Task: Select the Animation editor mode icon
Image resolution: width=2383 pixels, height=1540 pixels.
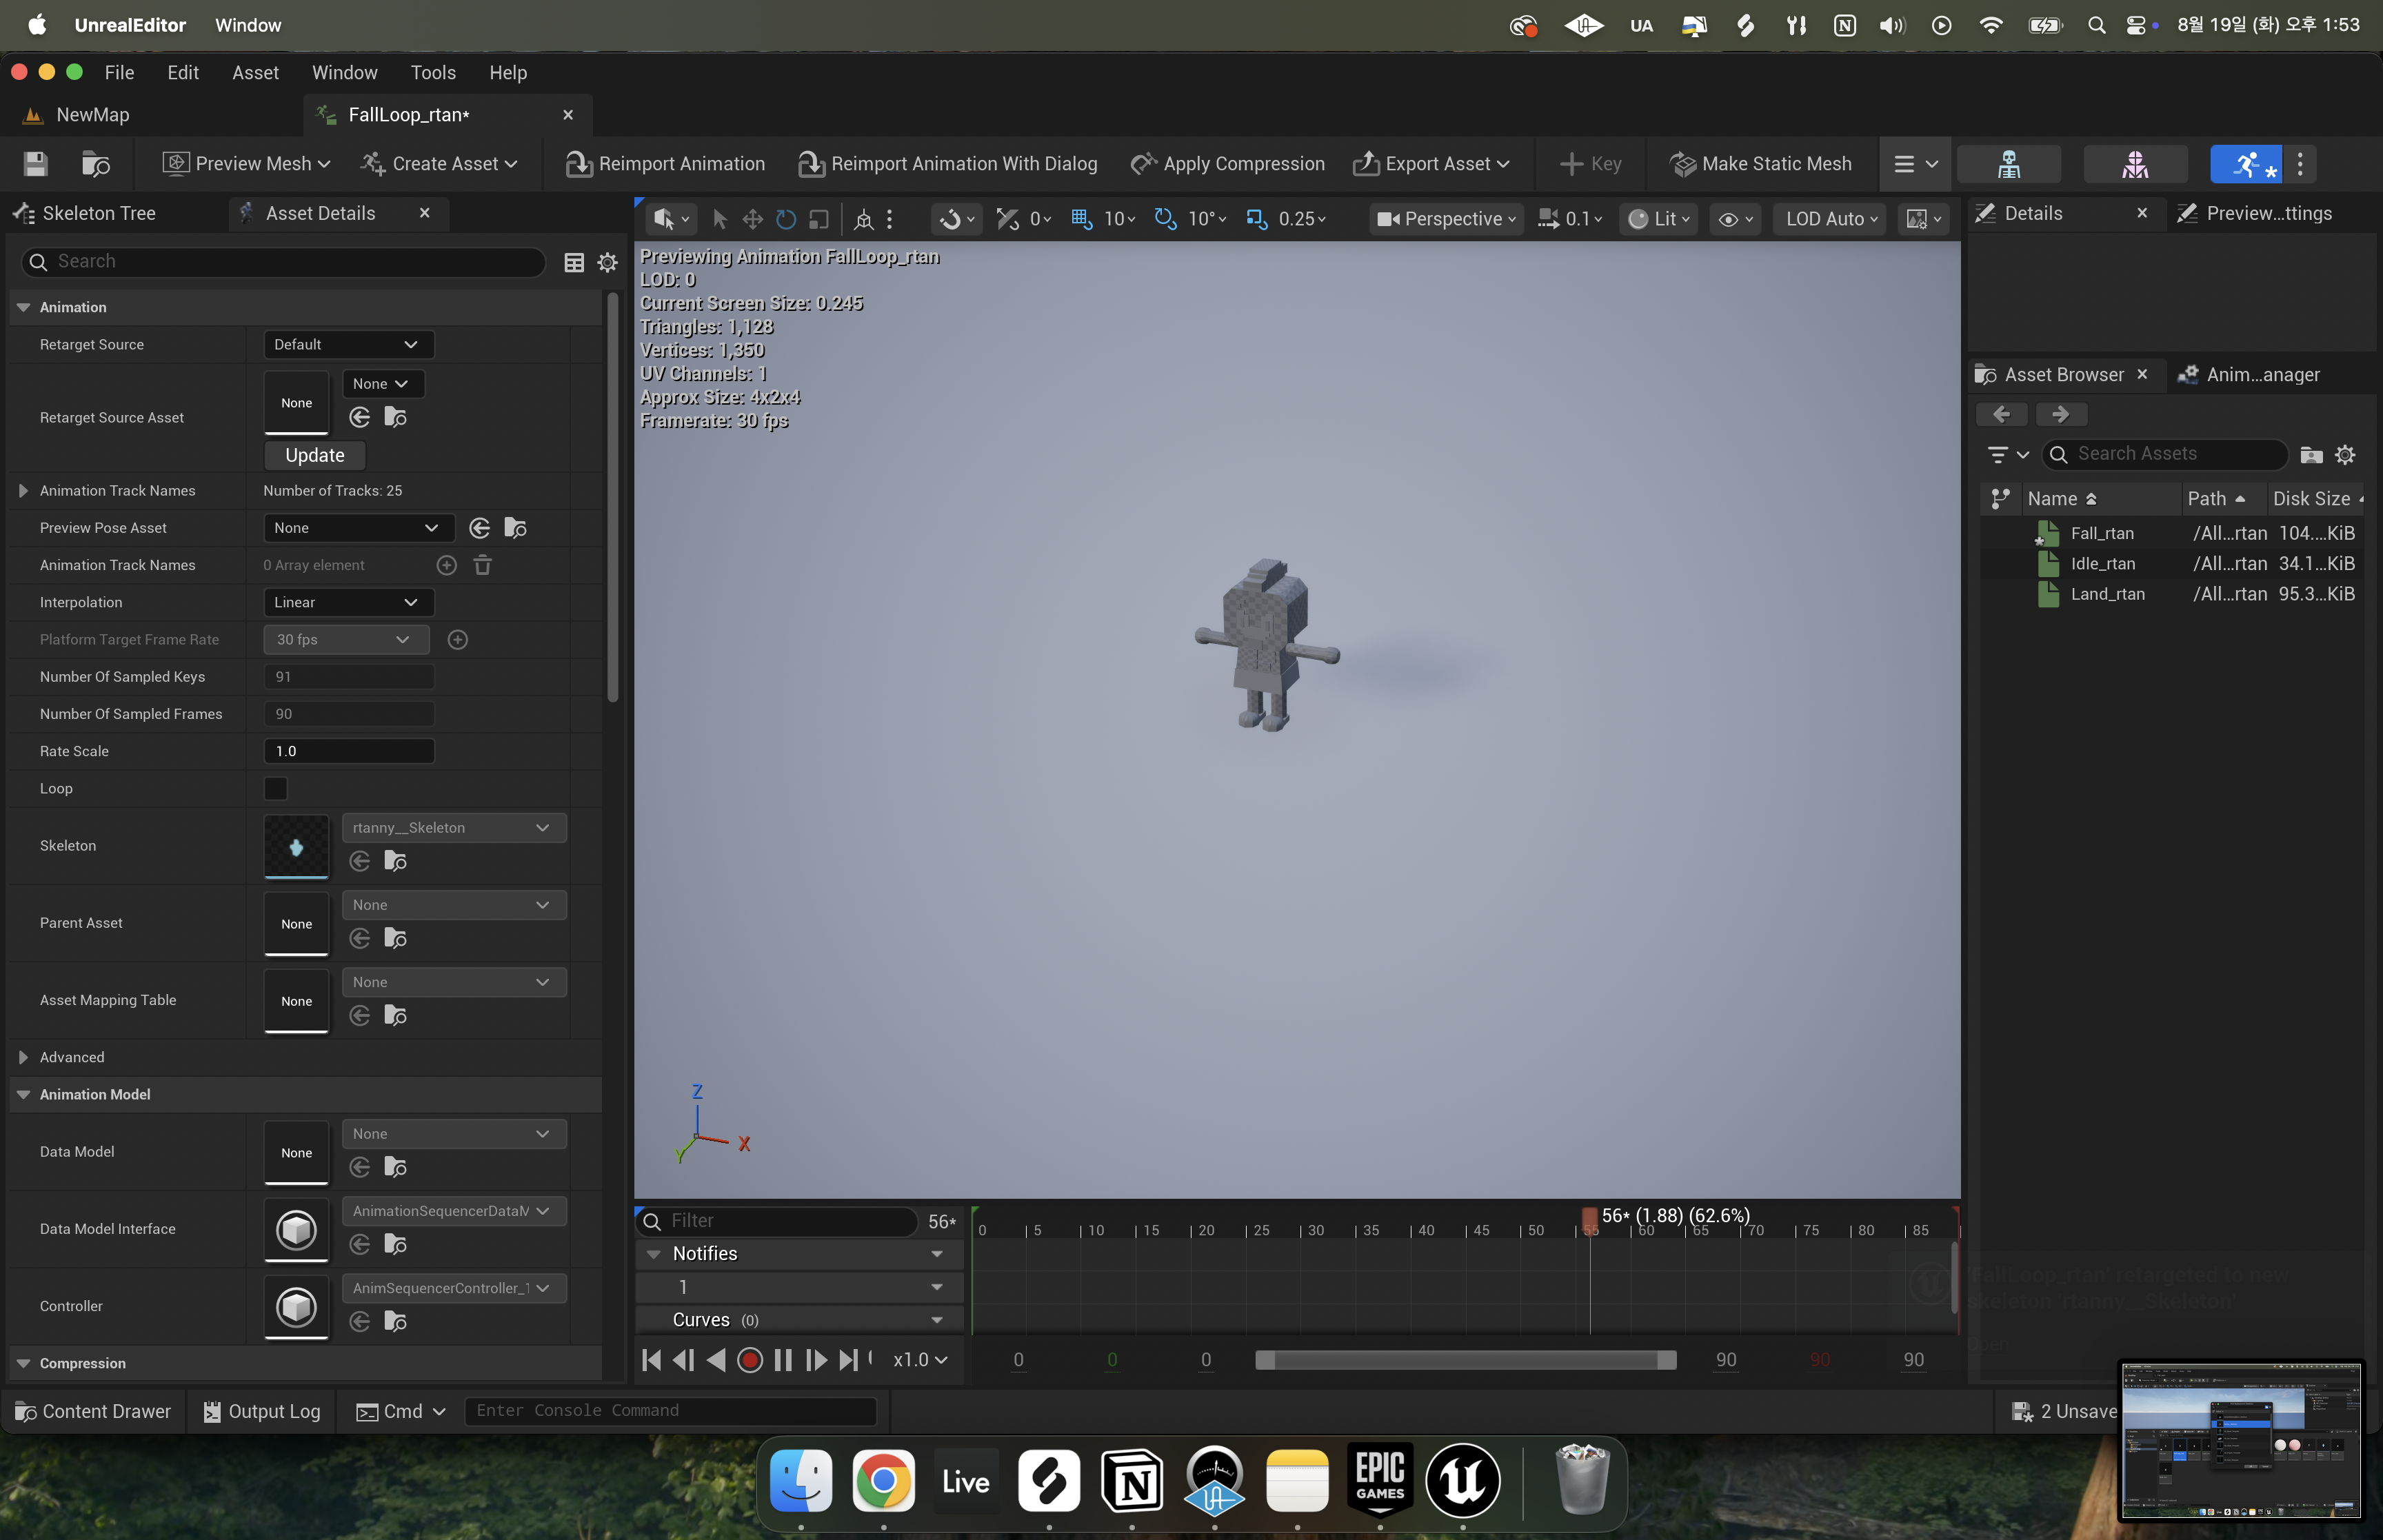Action: pyautogui.click(x=2246, y=164)
